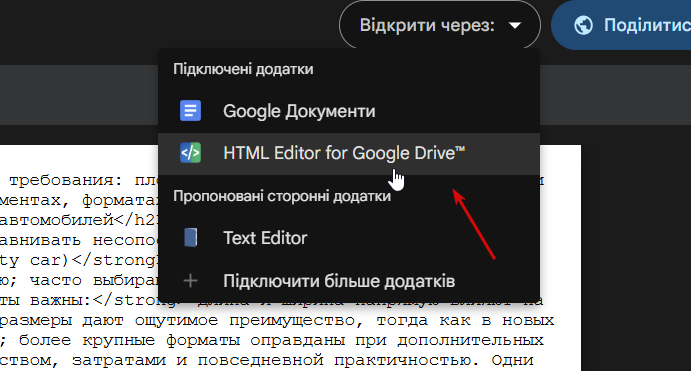
Task: Click the 'Пропоновані сторонні додатки' header text
Action: coord(282,196)
